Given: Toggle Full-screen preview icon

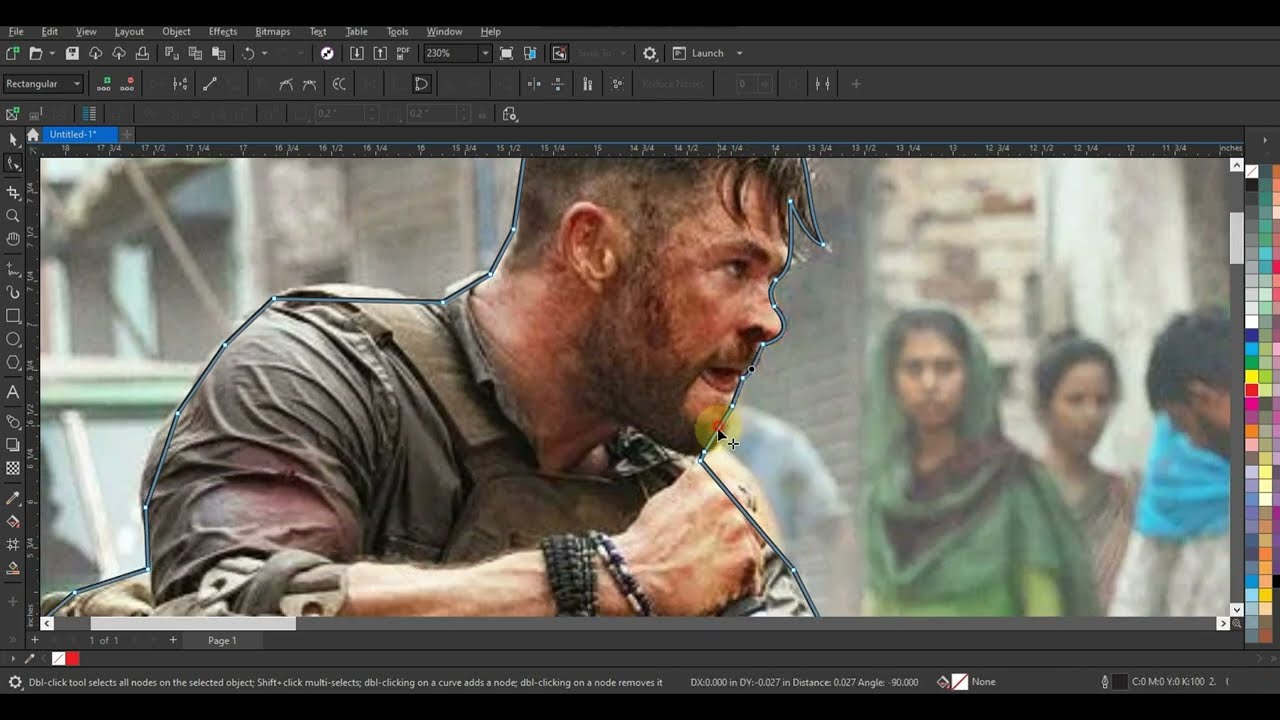Looking at the screenshot, I should (x=507, y=53).
